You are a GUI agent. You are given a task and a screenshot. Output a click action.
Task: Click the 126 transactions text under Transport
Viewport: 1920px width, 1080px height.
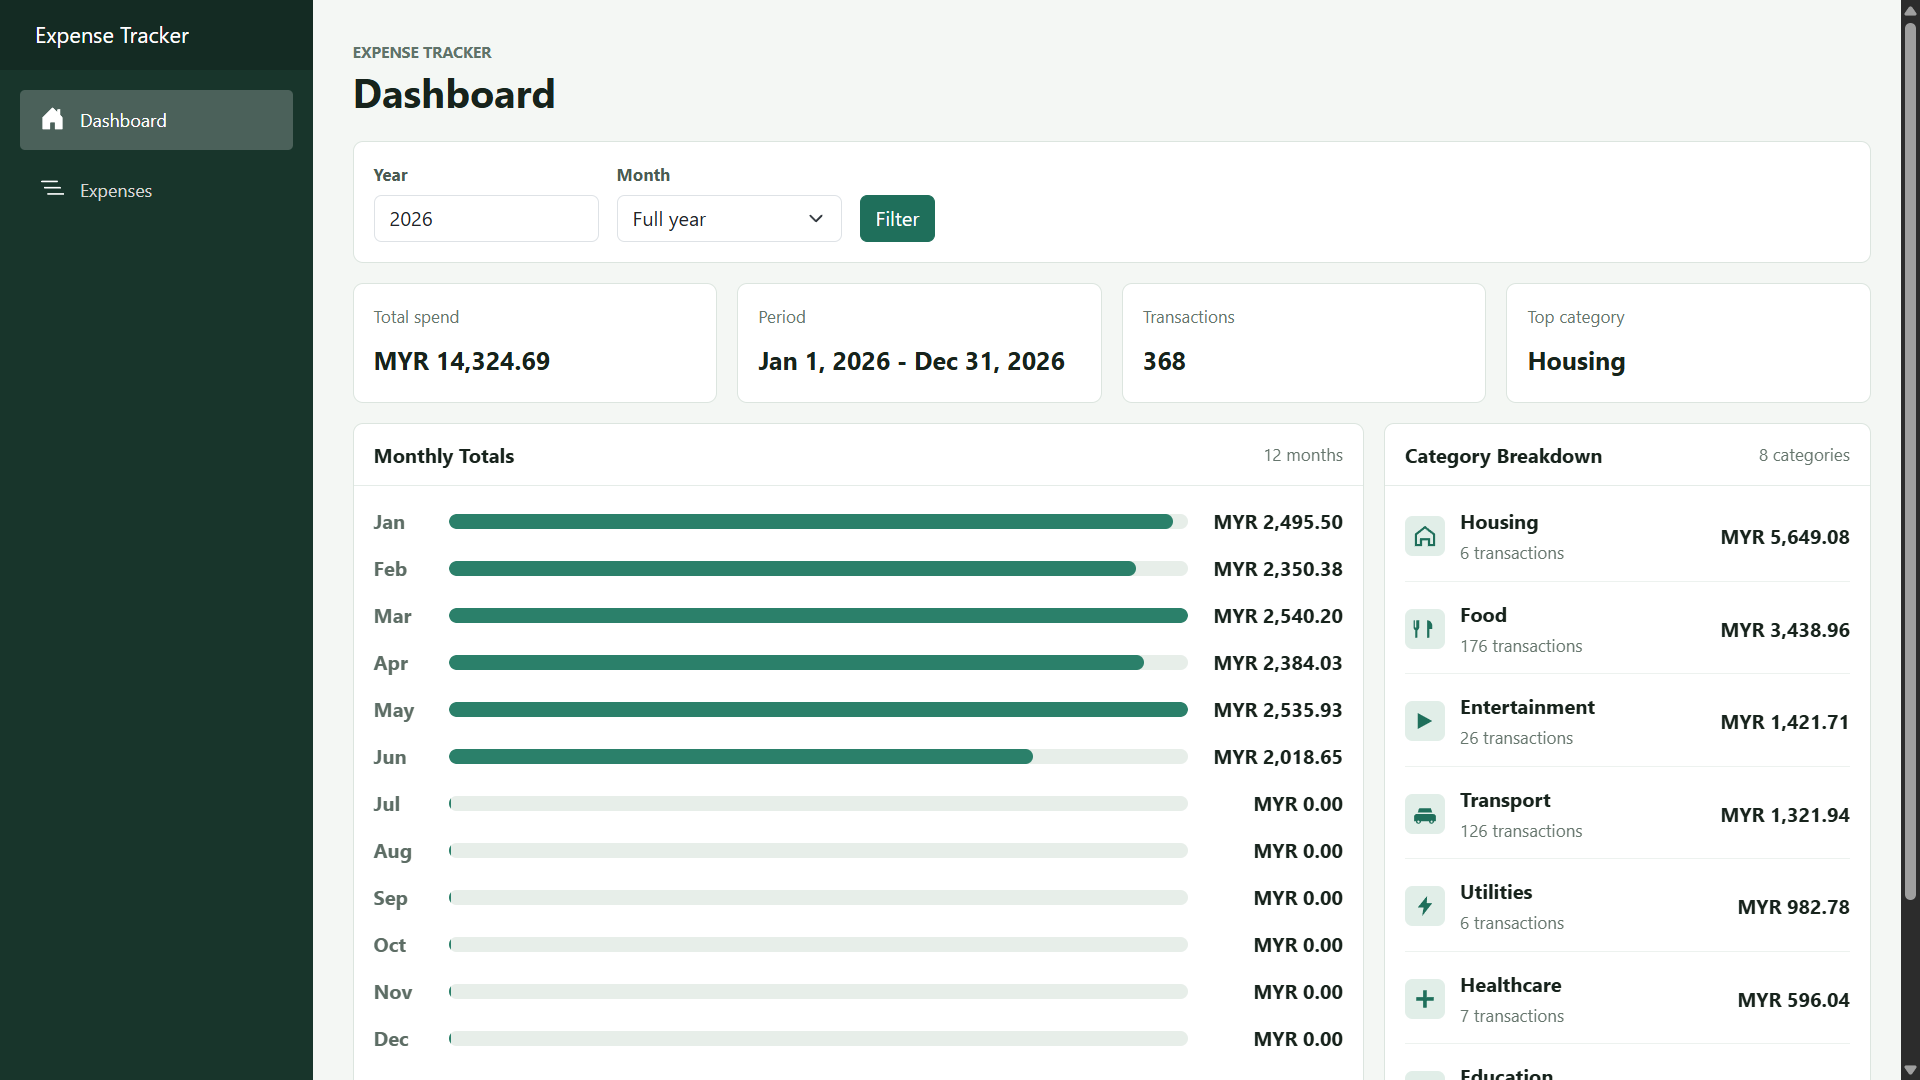[1521, 831]
